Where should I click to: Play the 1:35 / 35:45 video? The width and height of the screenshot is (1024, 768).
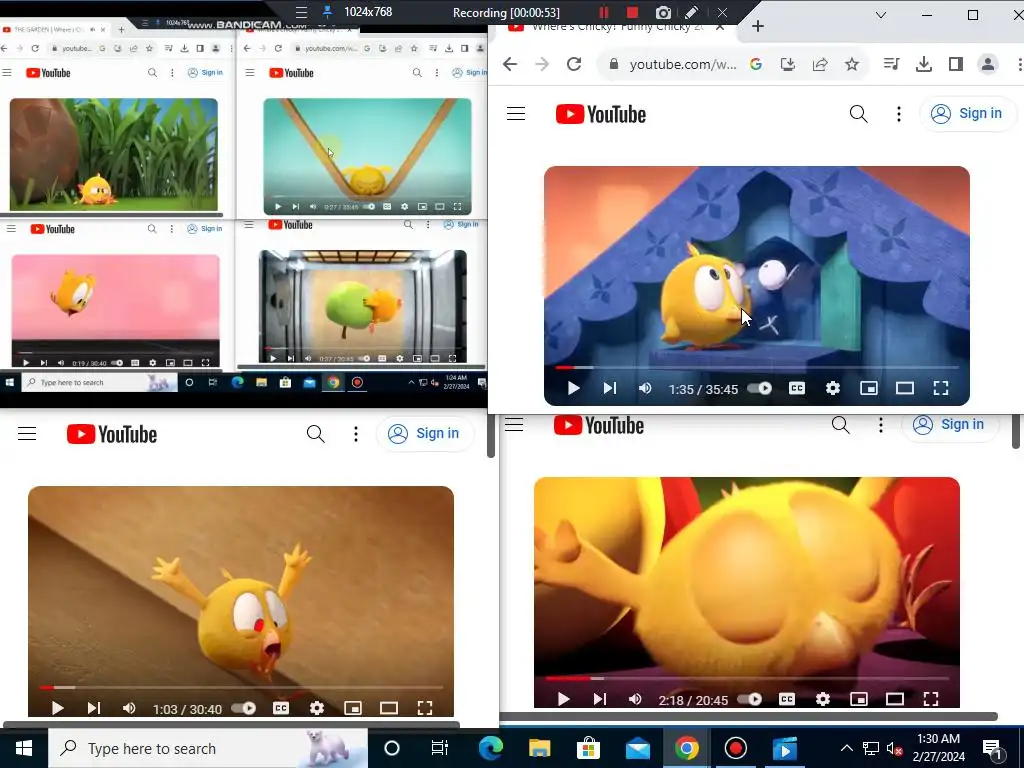click(x=573, y=389)
